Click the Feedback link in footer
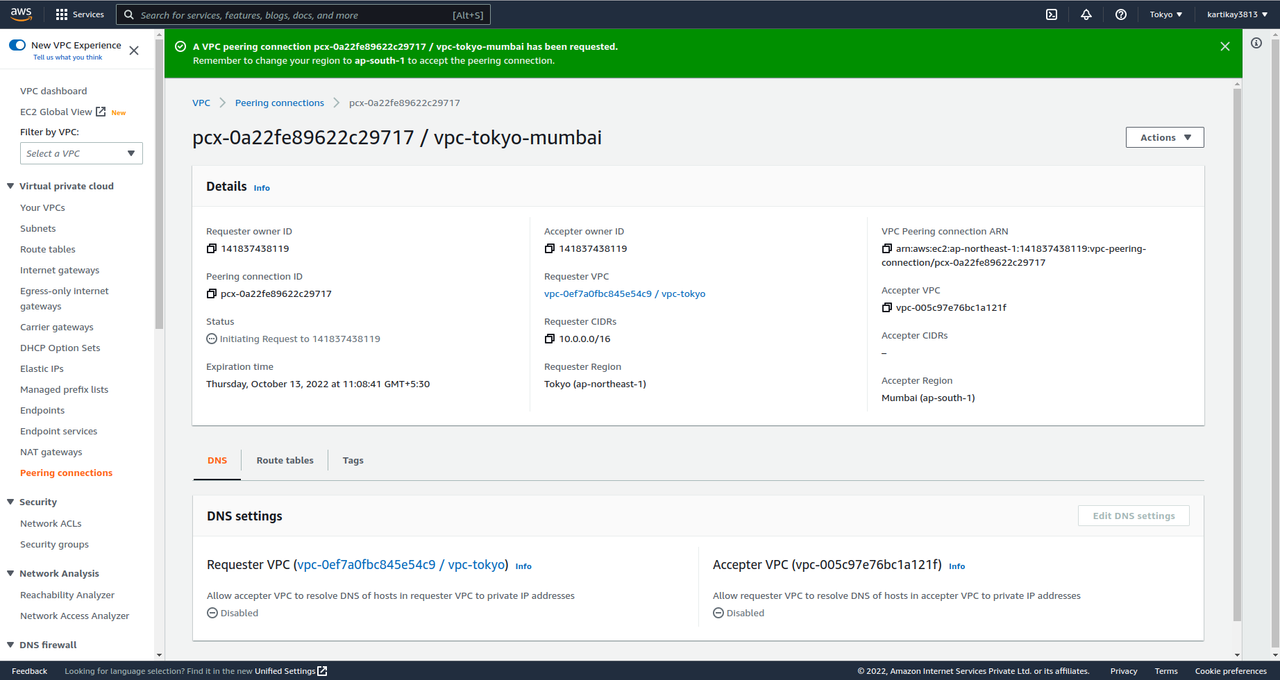Viewport: 1280px width, 680px height. [29, 671]
